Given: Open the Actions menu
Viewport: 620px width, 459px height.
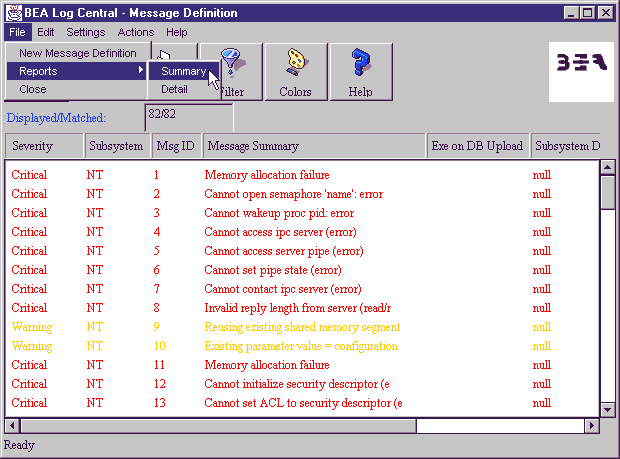Looking at the screenshot, I should click(x=136, y=32).
